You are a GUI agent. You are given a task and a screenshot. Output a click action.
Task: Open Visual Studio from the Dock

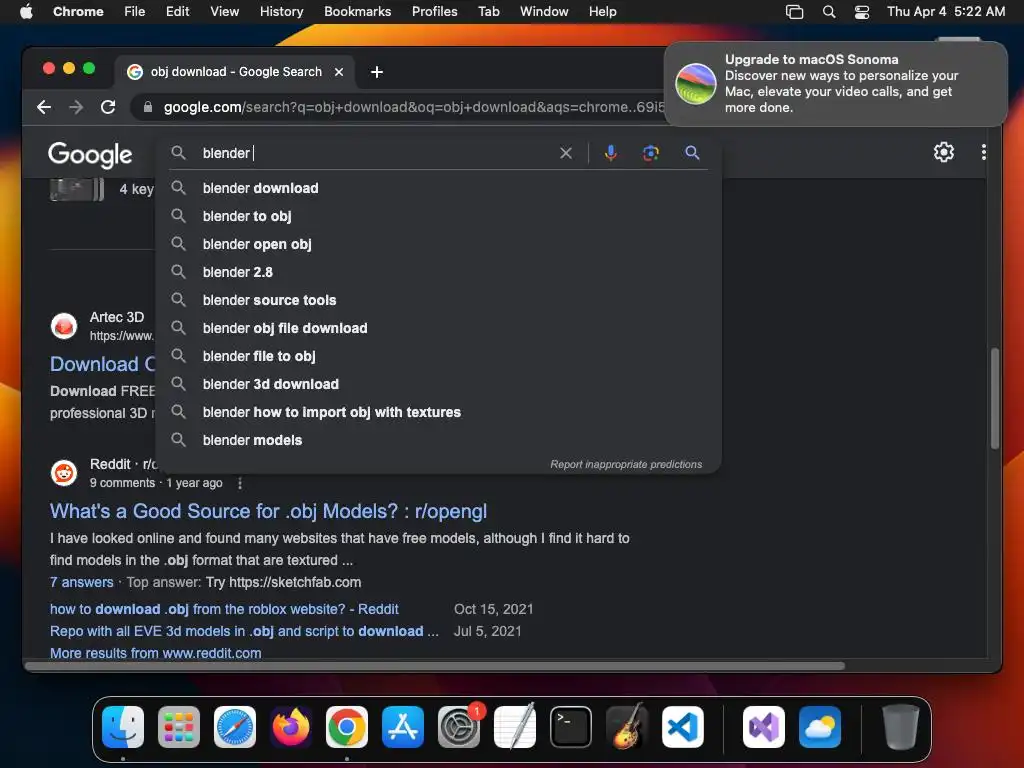(763, 727)
